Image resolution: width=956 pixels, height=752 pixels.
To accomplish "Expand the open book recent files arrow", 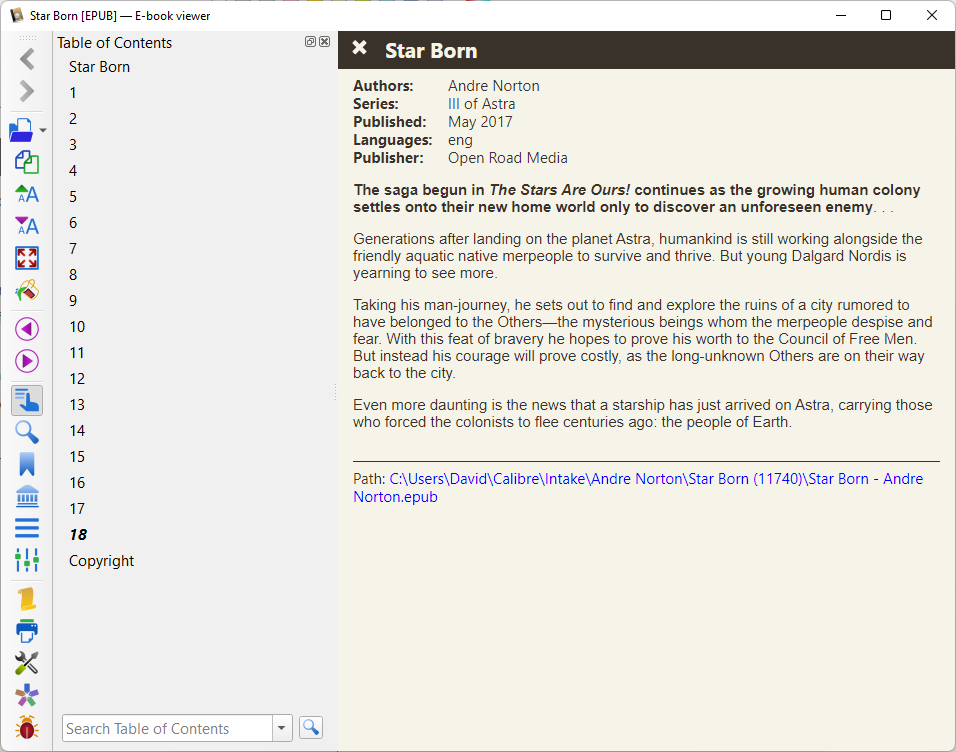I will coord(43,131).
